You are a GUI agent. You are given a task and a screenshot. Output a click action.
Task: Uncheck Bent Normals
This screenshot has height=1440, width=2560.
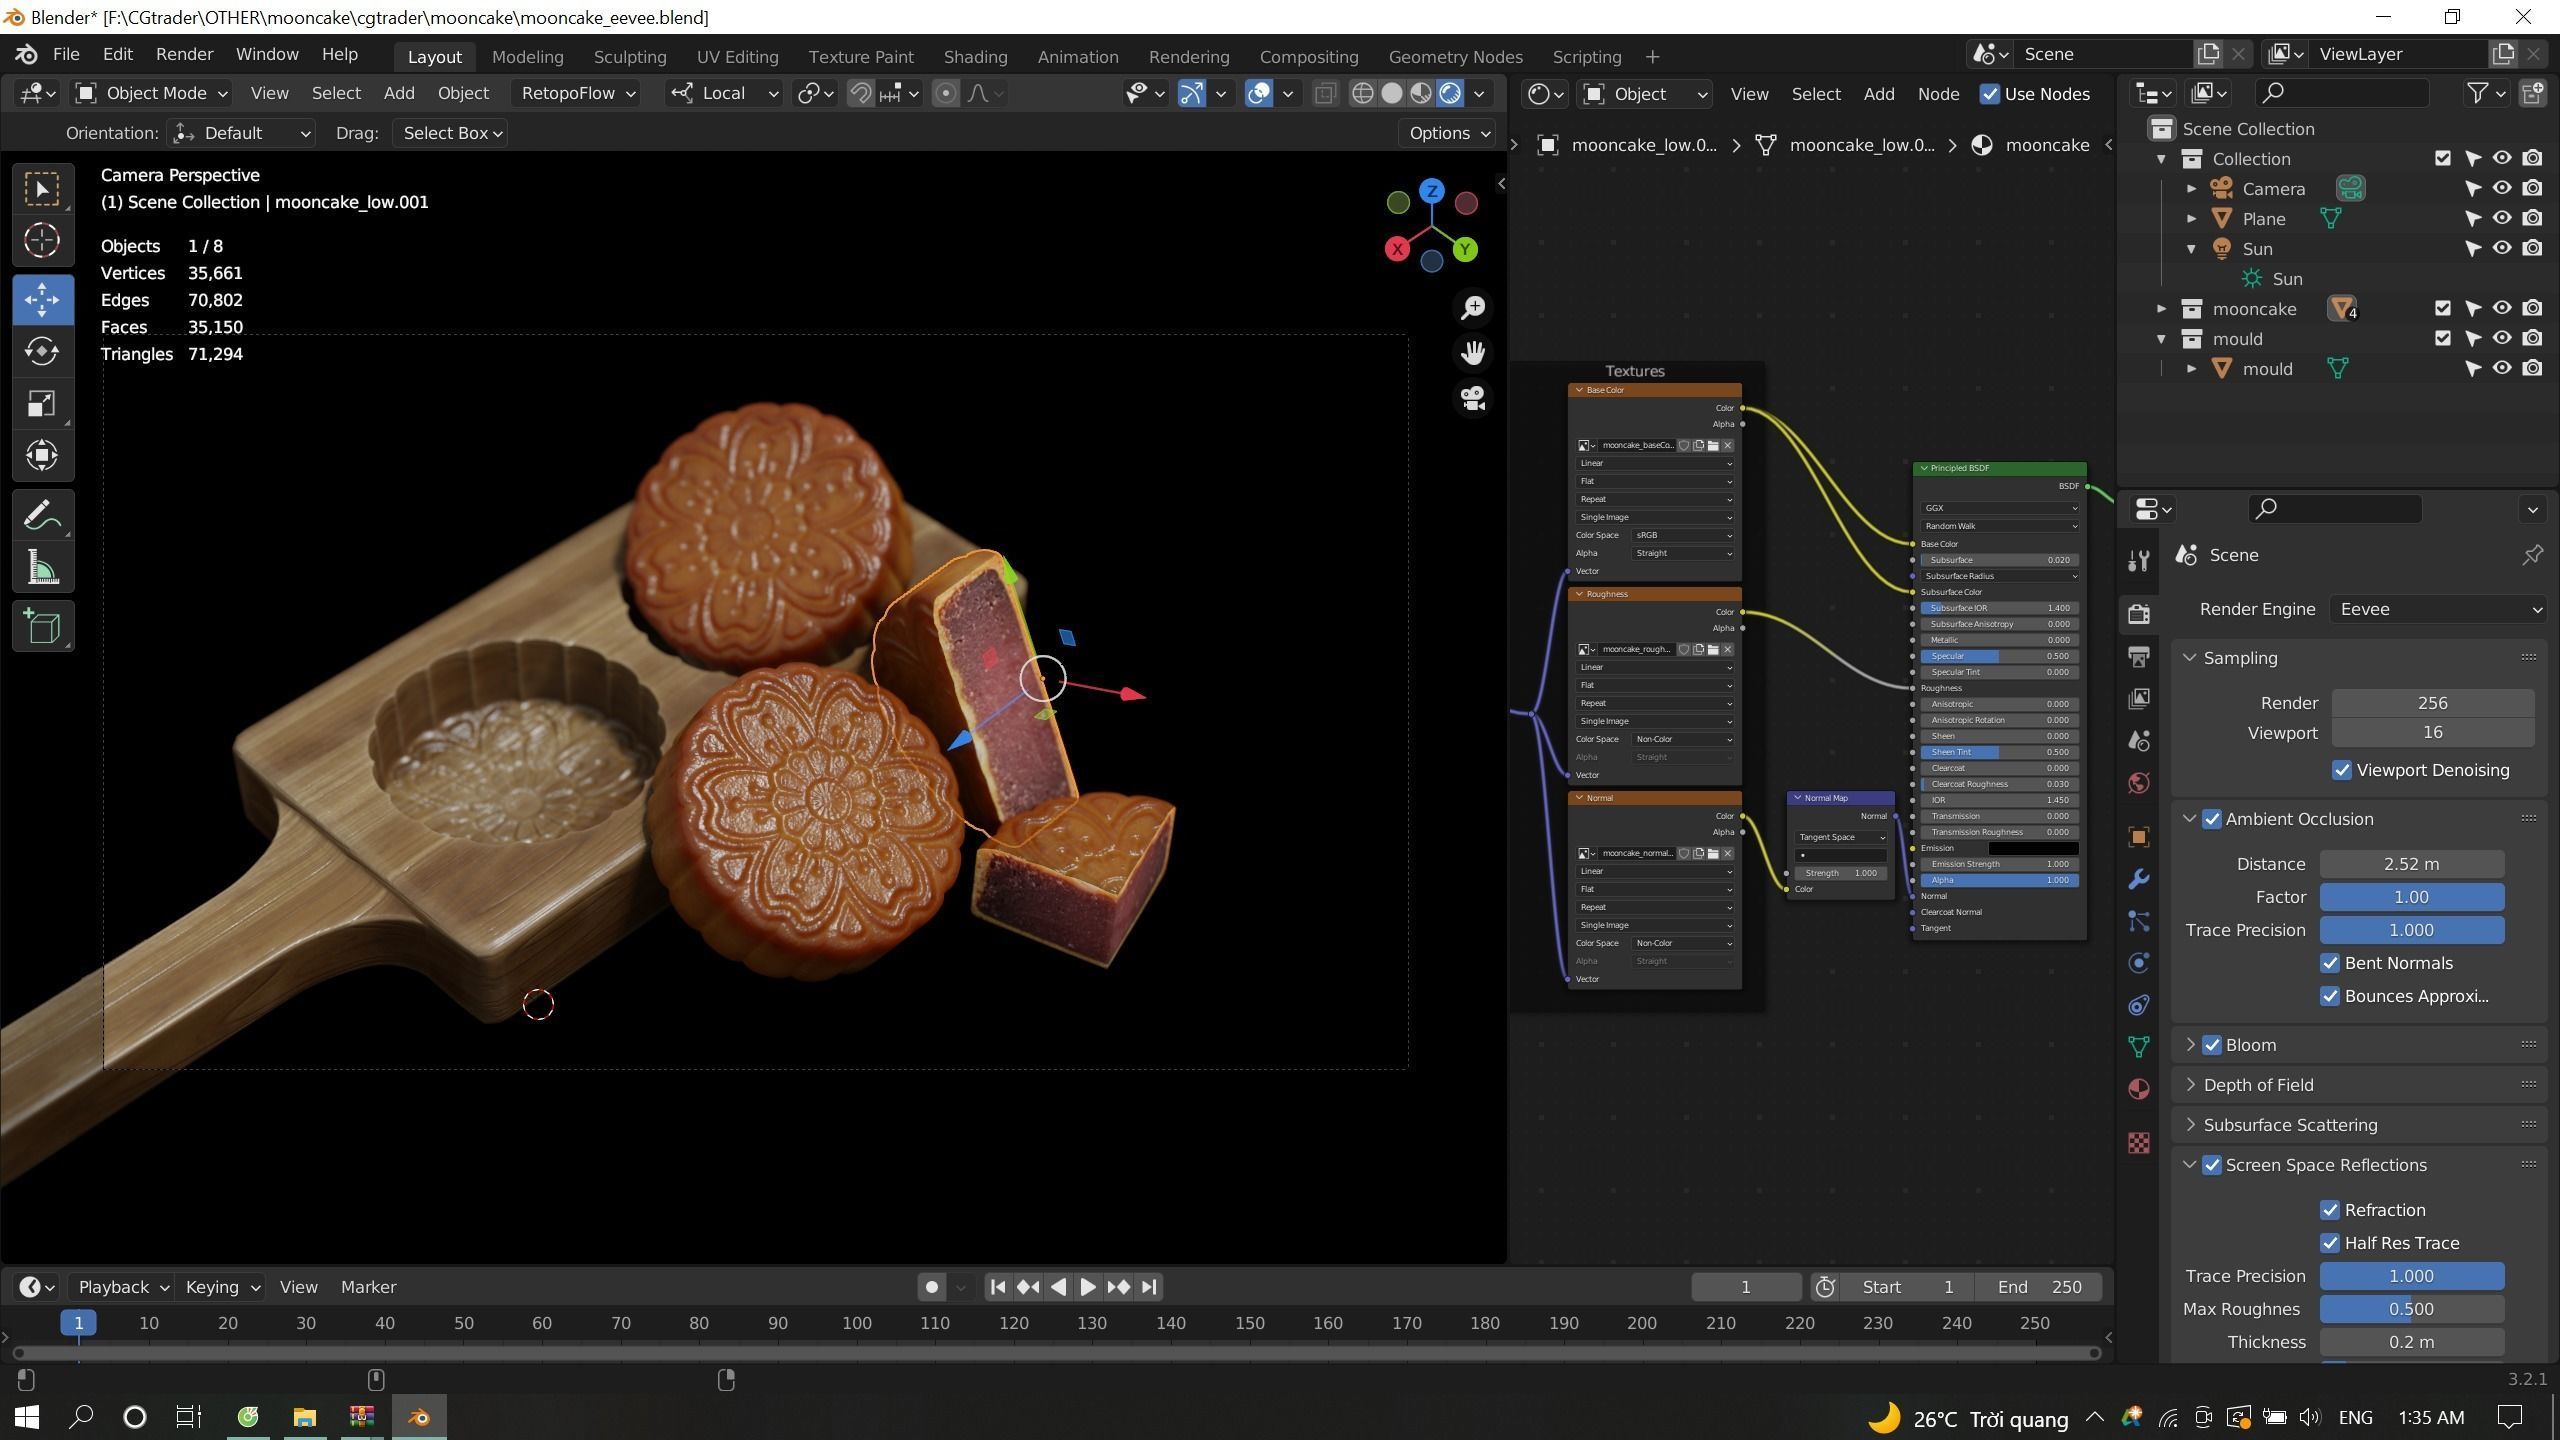pos(2330,963)
